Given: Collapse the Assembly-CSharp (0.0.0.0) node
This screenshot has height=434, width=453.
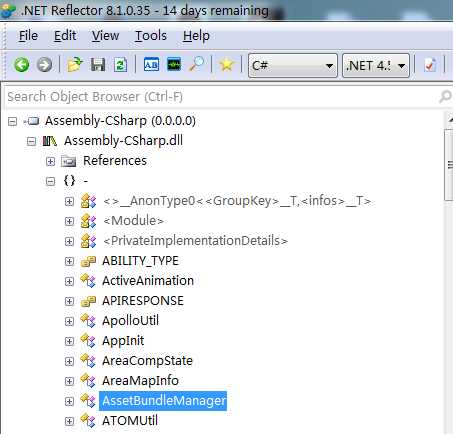Looking at the screenshot, I should (x=12, y=121).
